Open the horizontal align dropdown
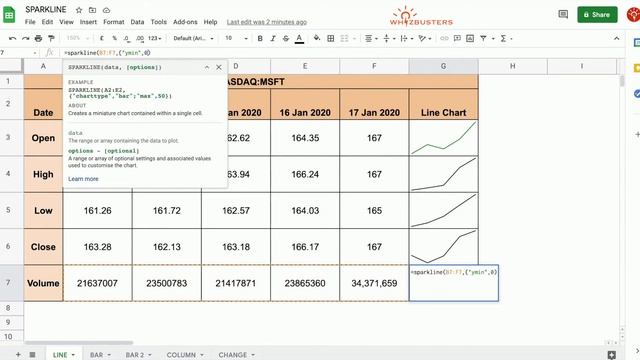The width and height of the screenshot is (640, 360). coord(371,38)
